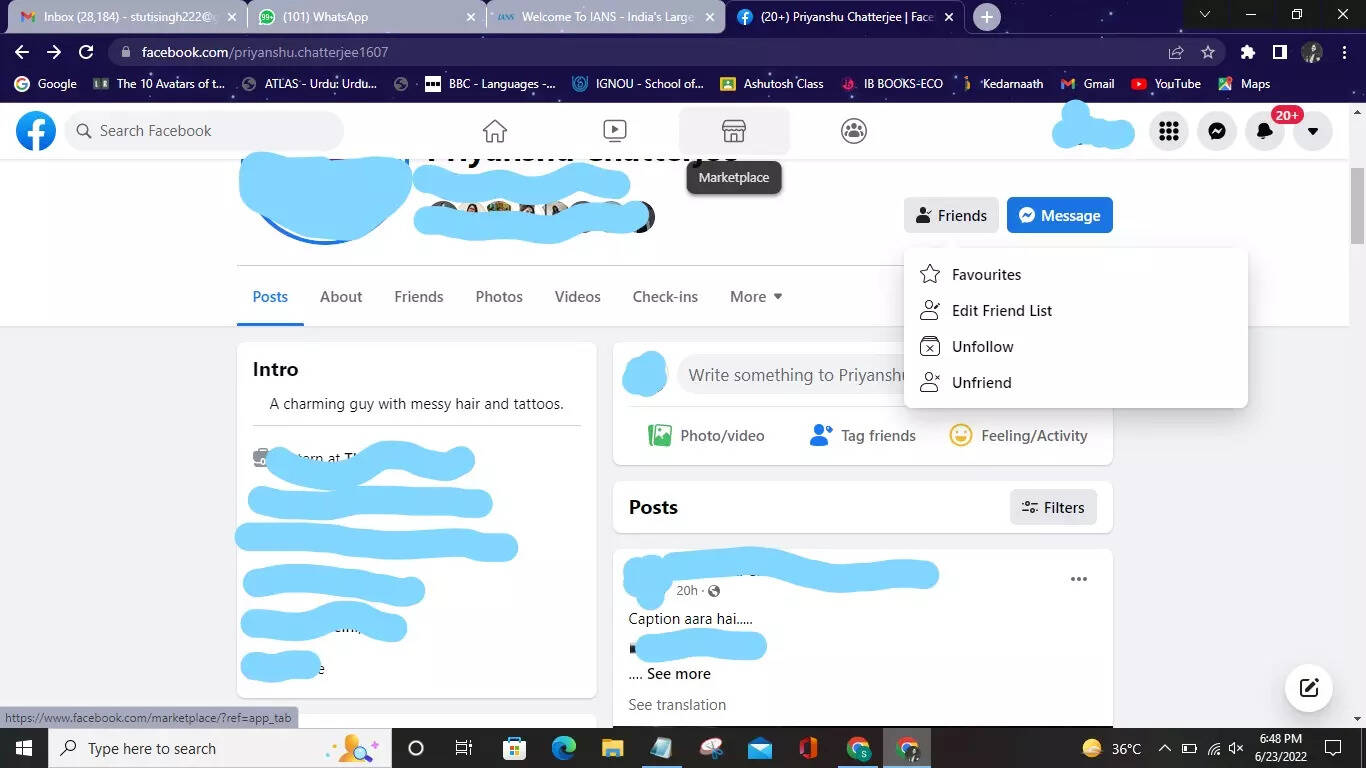Go to the Home feed icon
The image size is (1366, 768).
pyautogui.click(x=495, y=131)
